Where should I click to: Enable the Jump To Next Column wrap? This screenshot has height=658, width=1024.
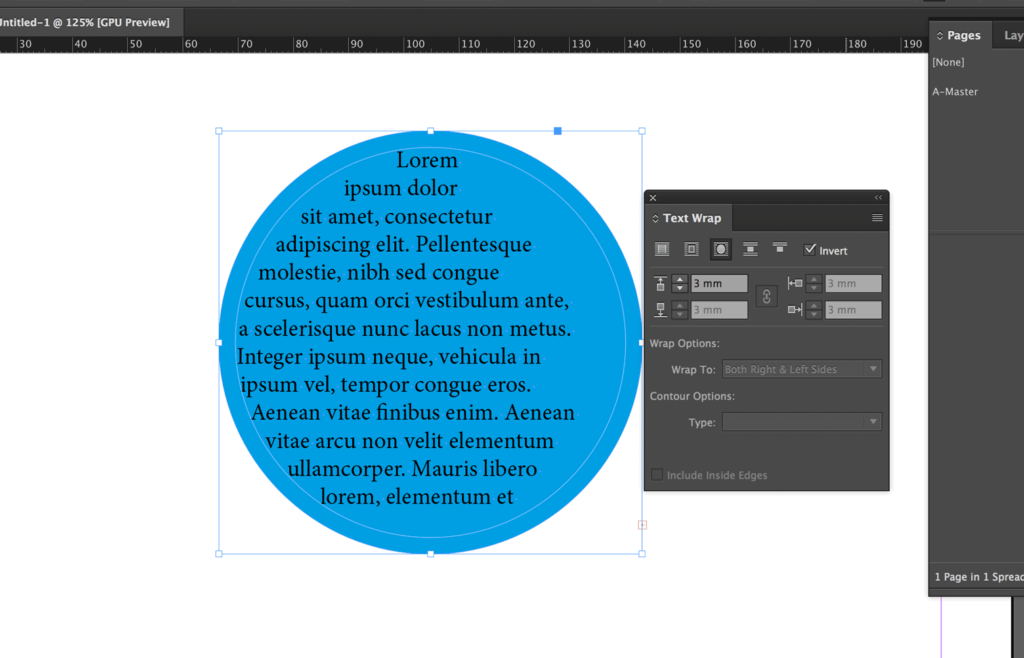pos(780,249)
